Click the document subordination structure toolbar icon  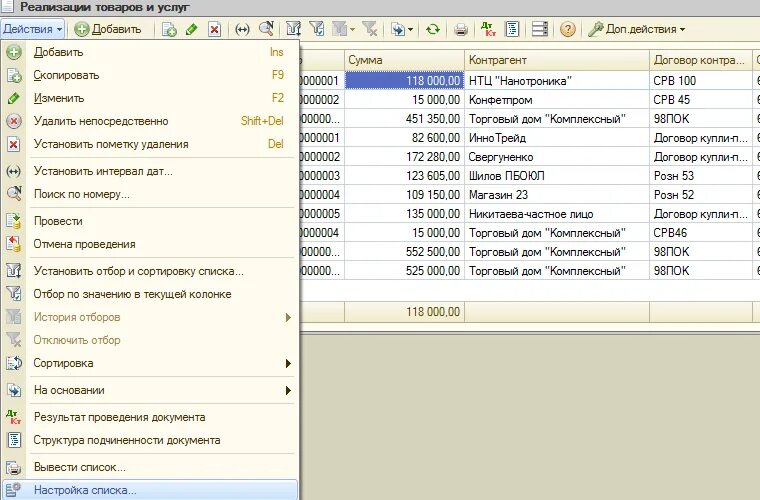click(x=512, y=29)
